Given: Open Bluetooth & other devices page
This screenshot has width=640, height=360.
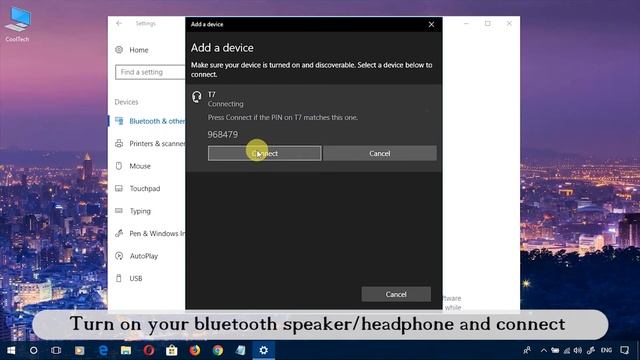Looking at the screenshot, I should click(x=157, y=121).
